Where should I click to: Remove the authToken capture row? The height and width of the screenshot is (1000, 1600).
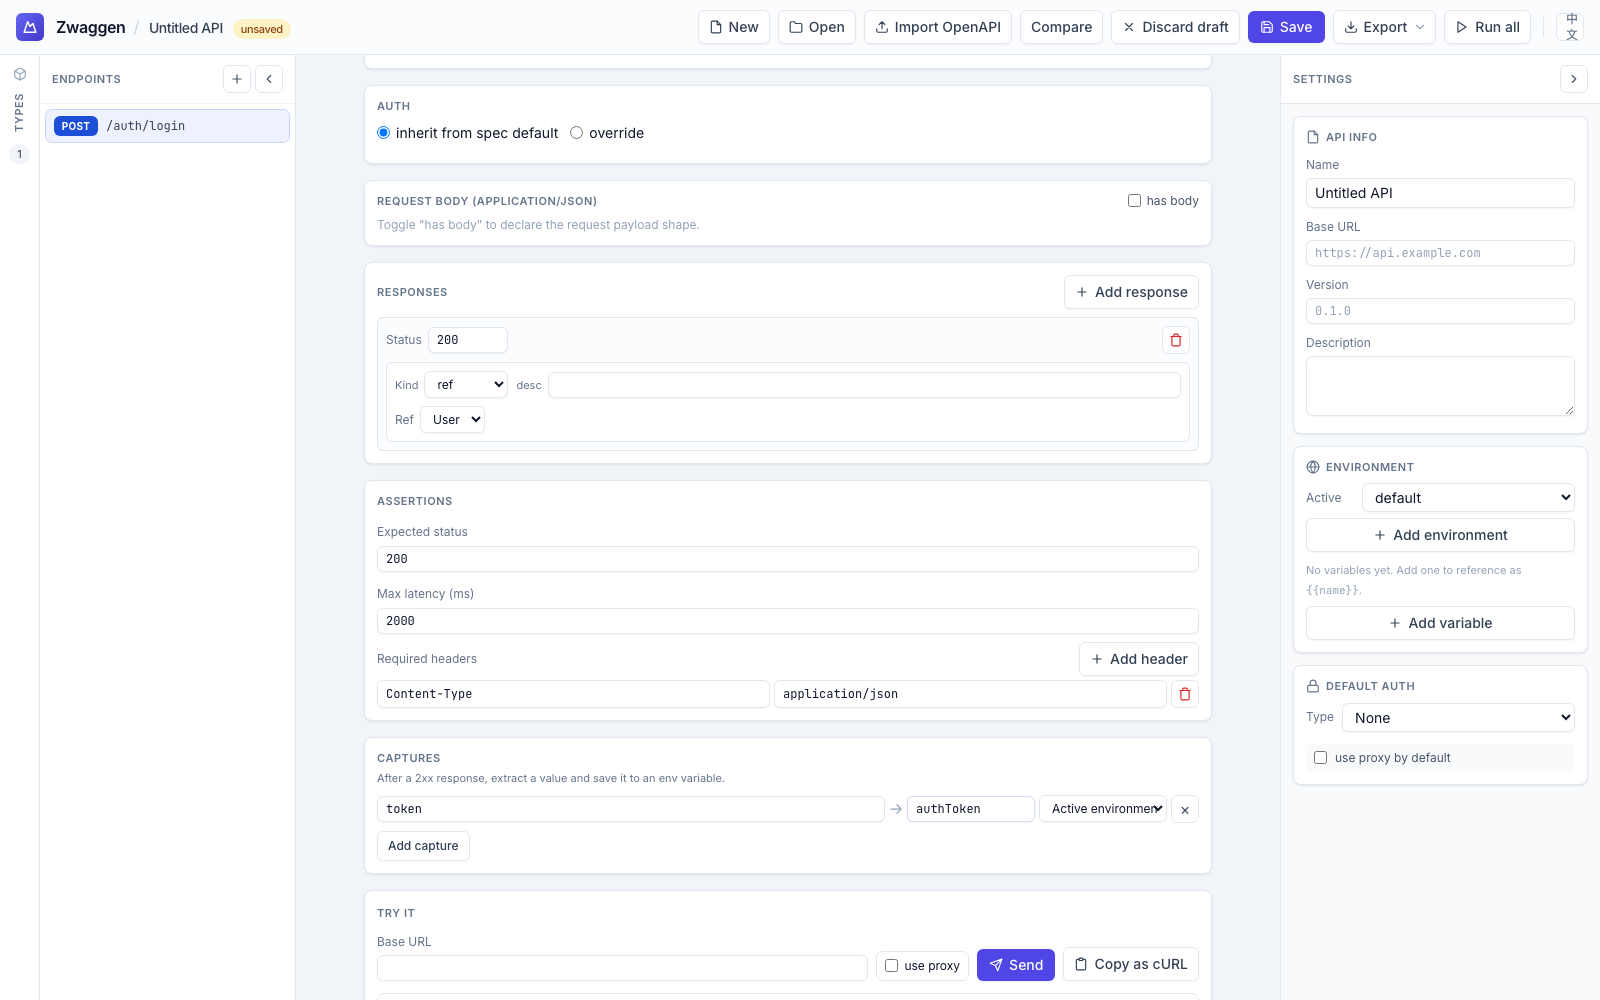(1184, 810)
